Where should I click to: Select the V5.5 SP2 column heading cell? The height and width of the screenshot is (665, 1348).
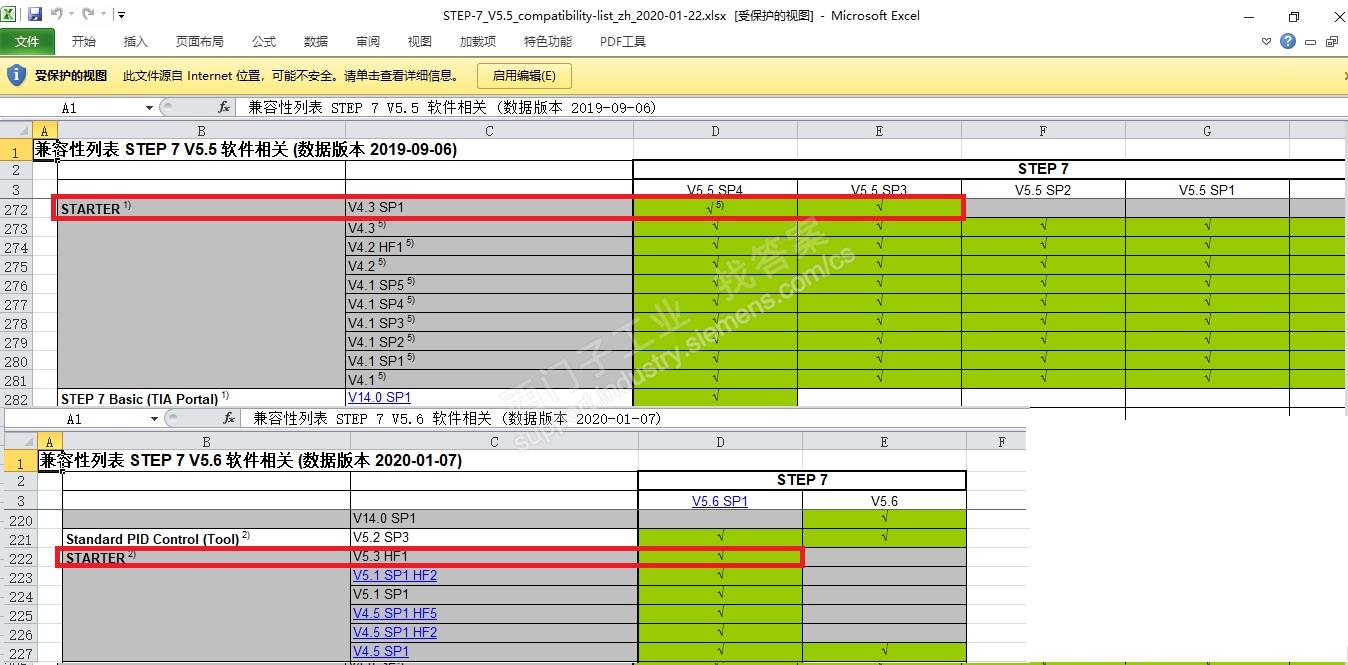pyautogui.click(x=1043, y=189)
